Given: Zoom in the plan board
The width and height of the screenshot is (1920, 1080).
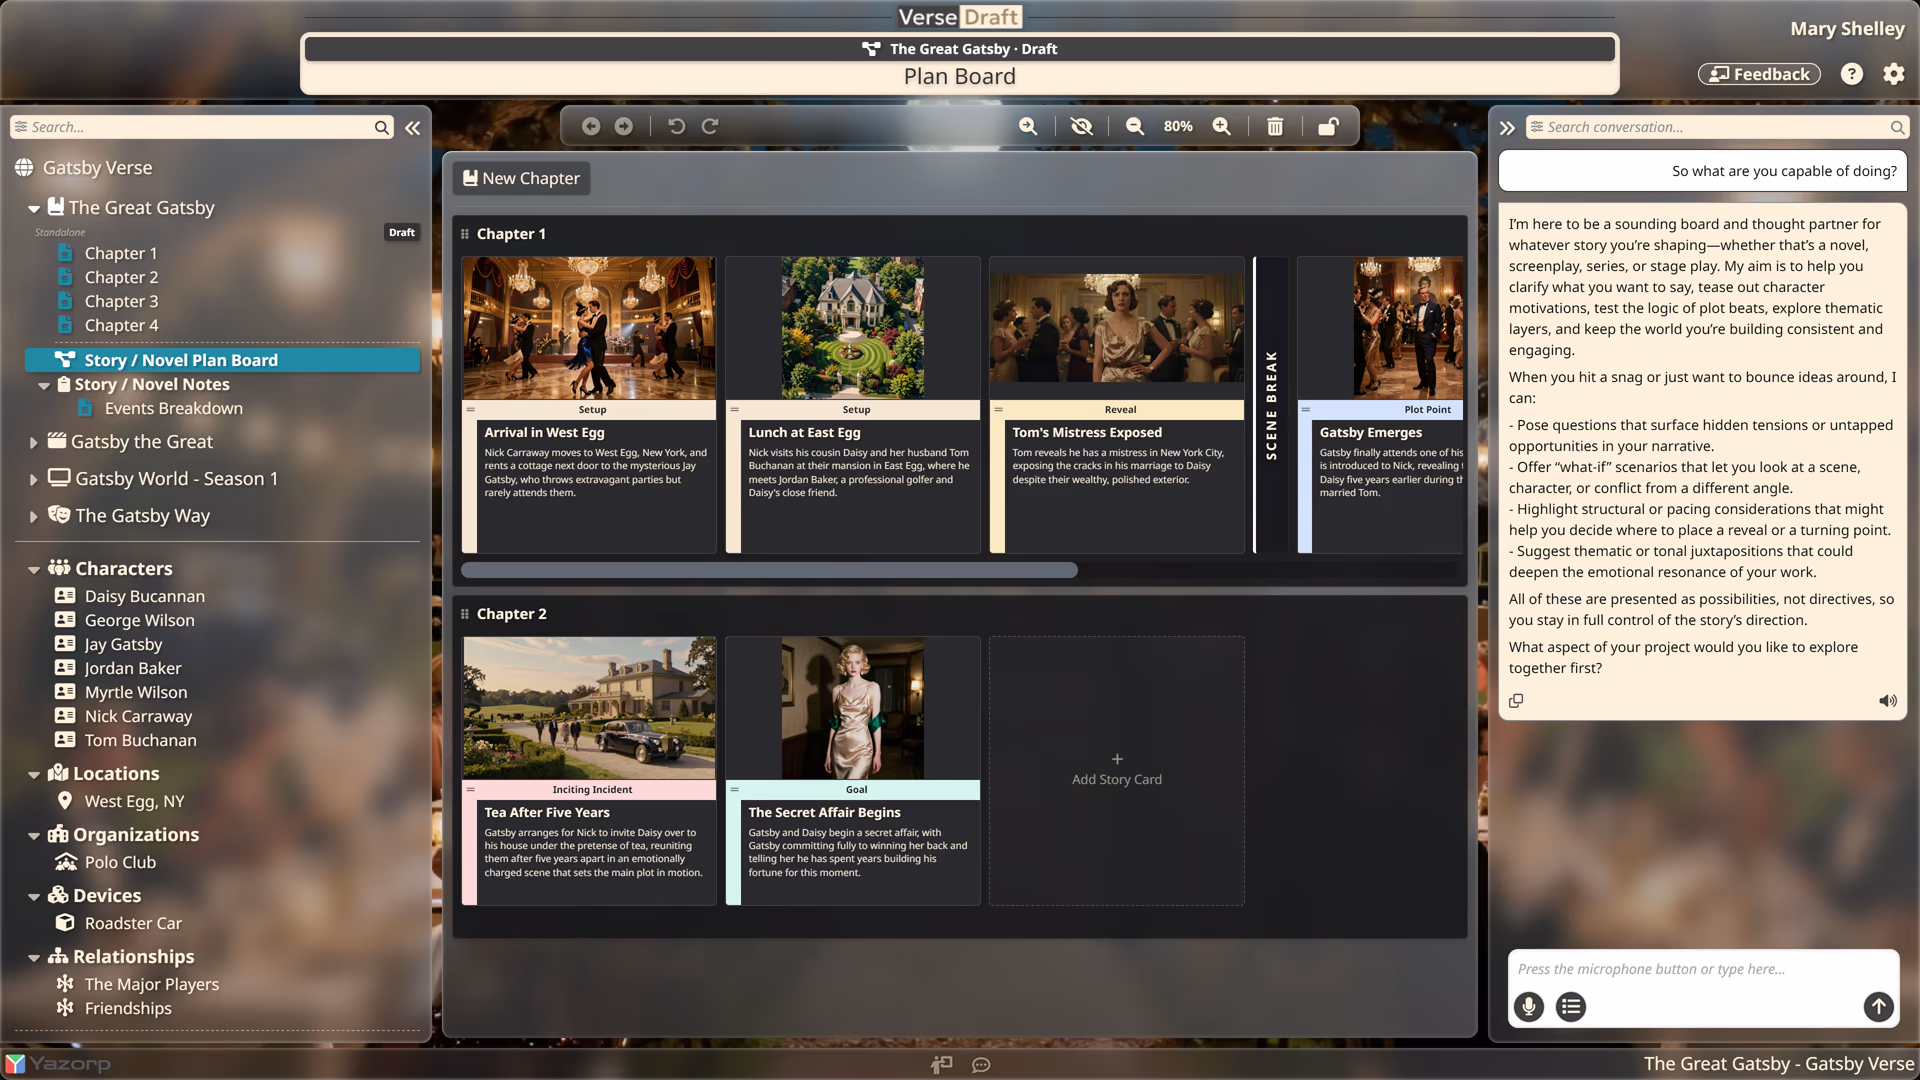Looking at the screenshot, I should click(1222, 126).
